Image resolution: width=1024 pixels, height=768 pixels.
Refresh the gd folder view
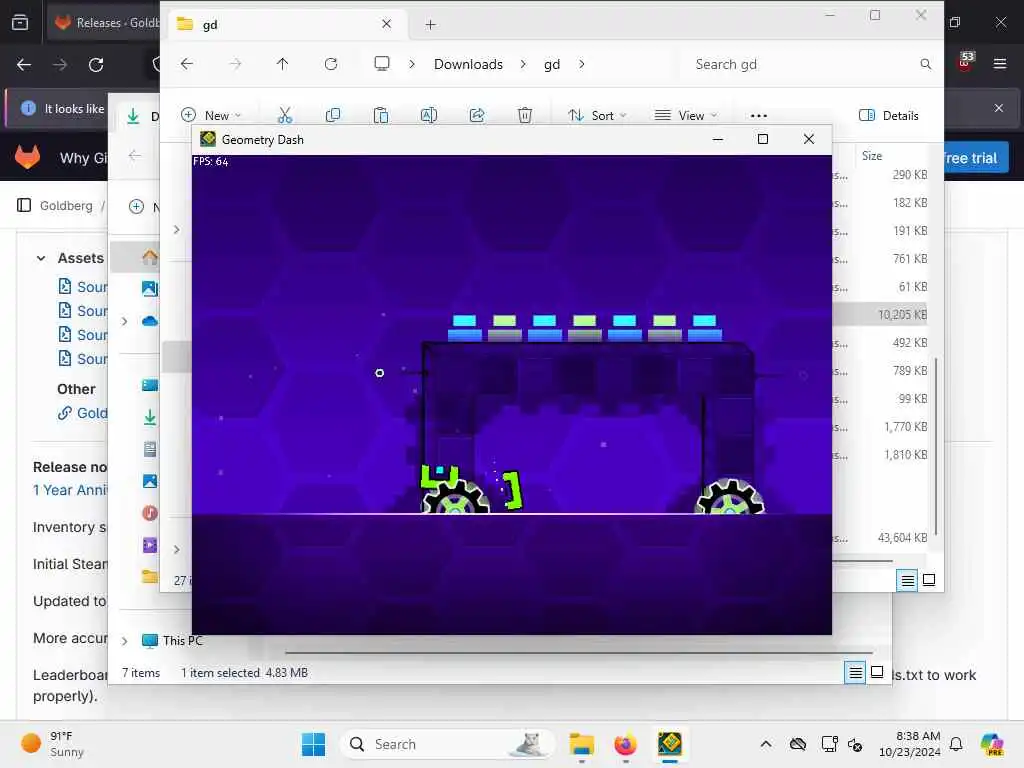tap(331, 64)
